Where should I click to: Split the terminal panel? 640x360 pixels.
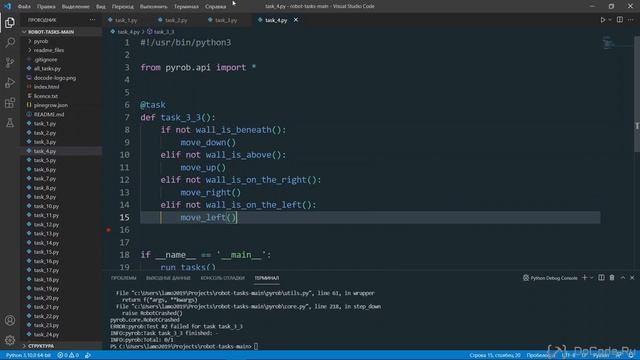[x=601, y=278]
